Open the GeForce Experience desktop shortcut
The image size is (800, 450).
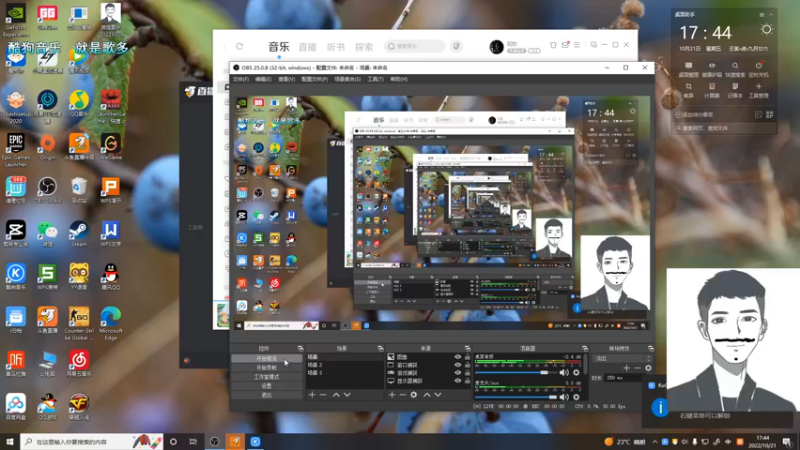(x=16, y=20)
